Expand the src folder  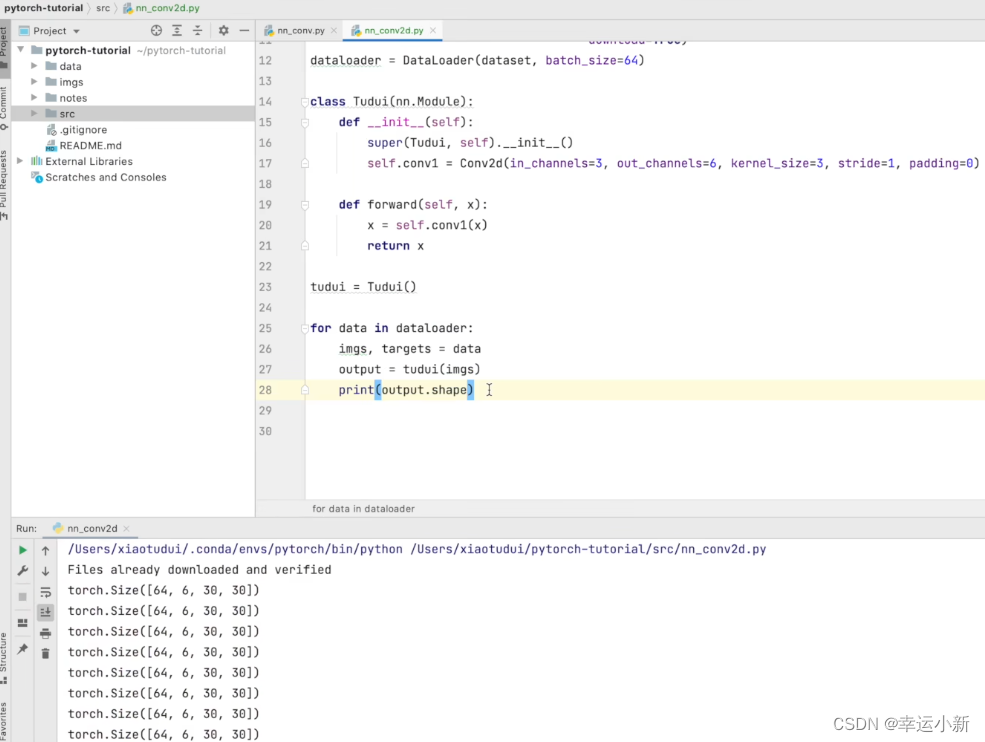click(35, 114)
